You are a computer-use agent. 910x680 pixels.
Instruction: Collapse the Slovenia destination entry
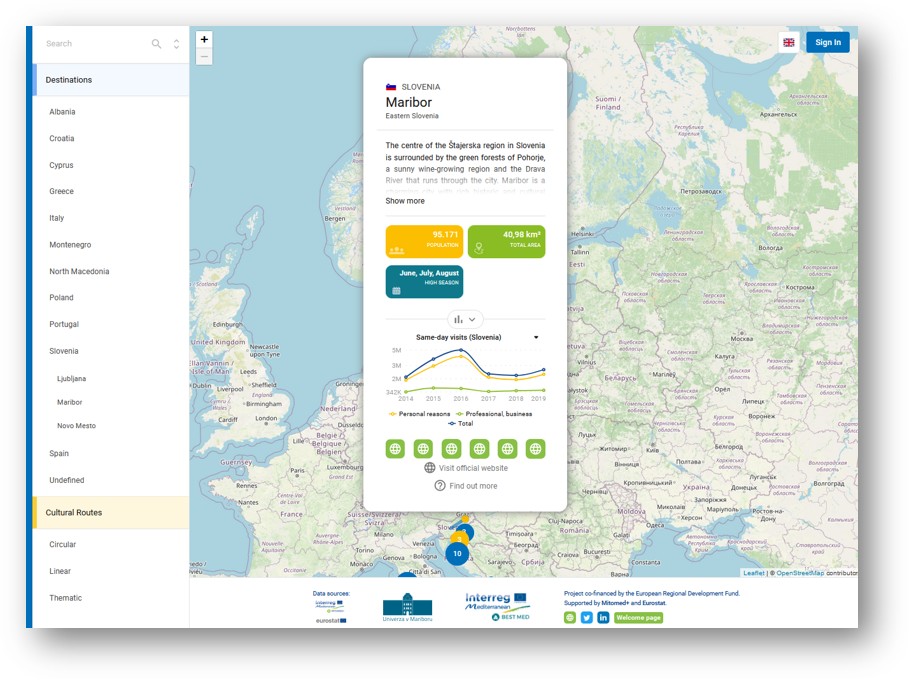pyautogui.click(x=64, y=351)
